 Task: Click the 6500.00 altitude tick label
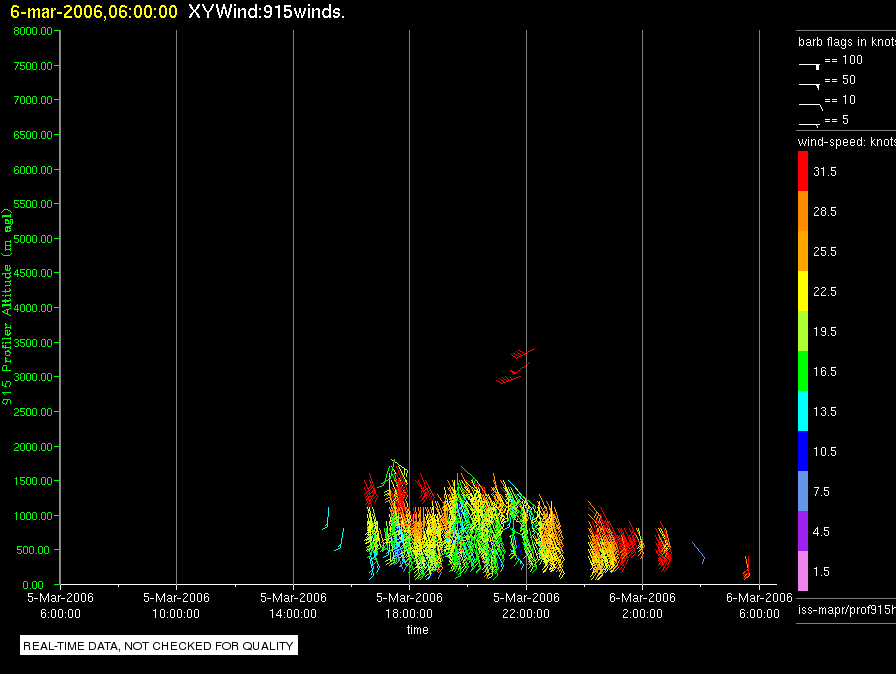point(33,135)
